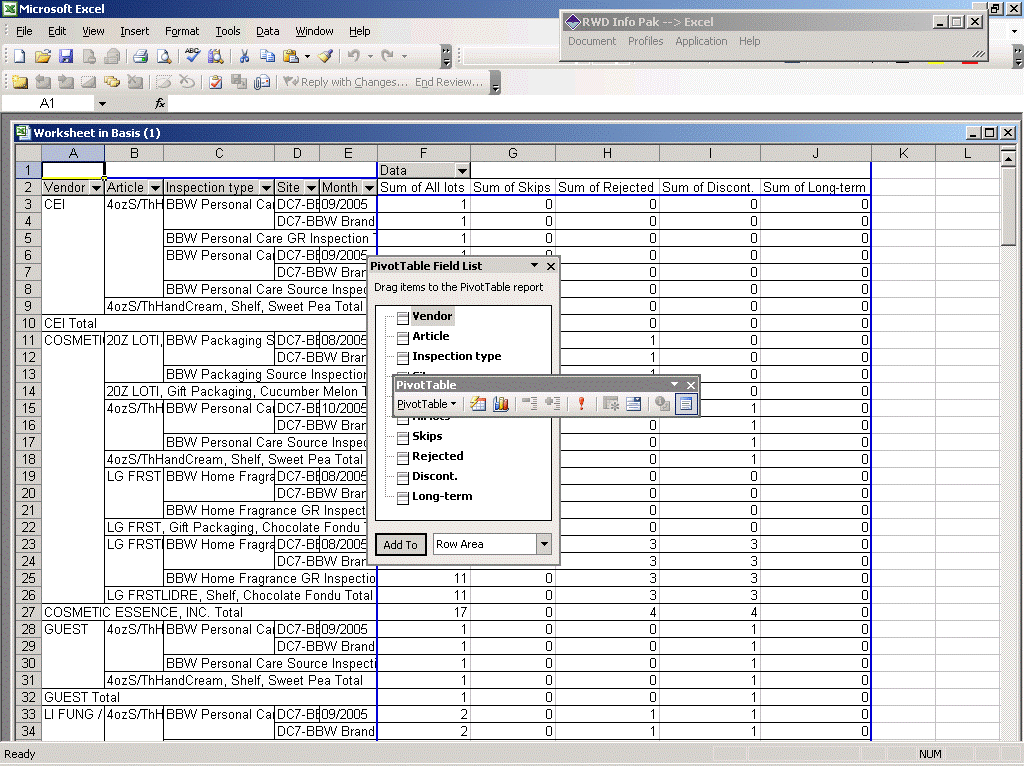Toggle Hide Field List icon in PivotTable toolbar
Viewport: 1024px width, 766px height.
(686, 404)
